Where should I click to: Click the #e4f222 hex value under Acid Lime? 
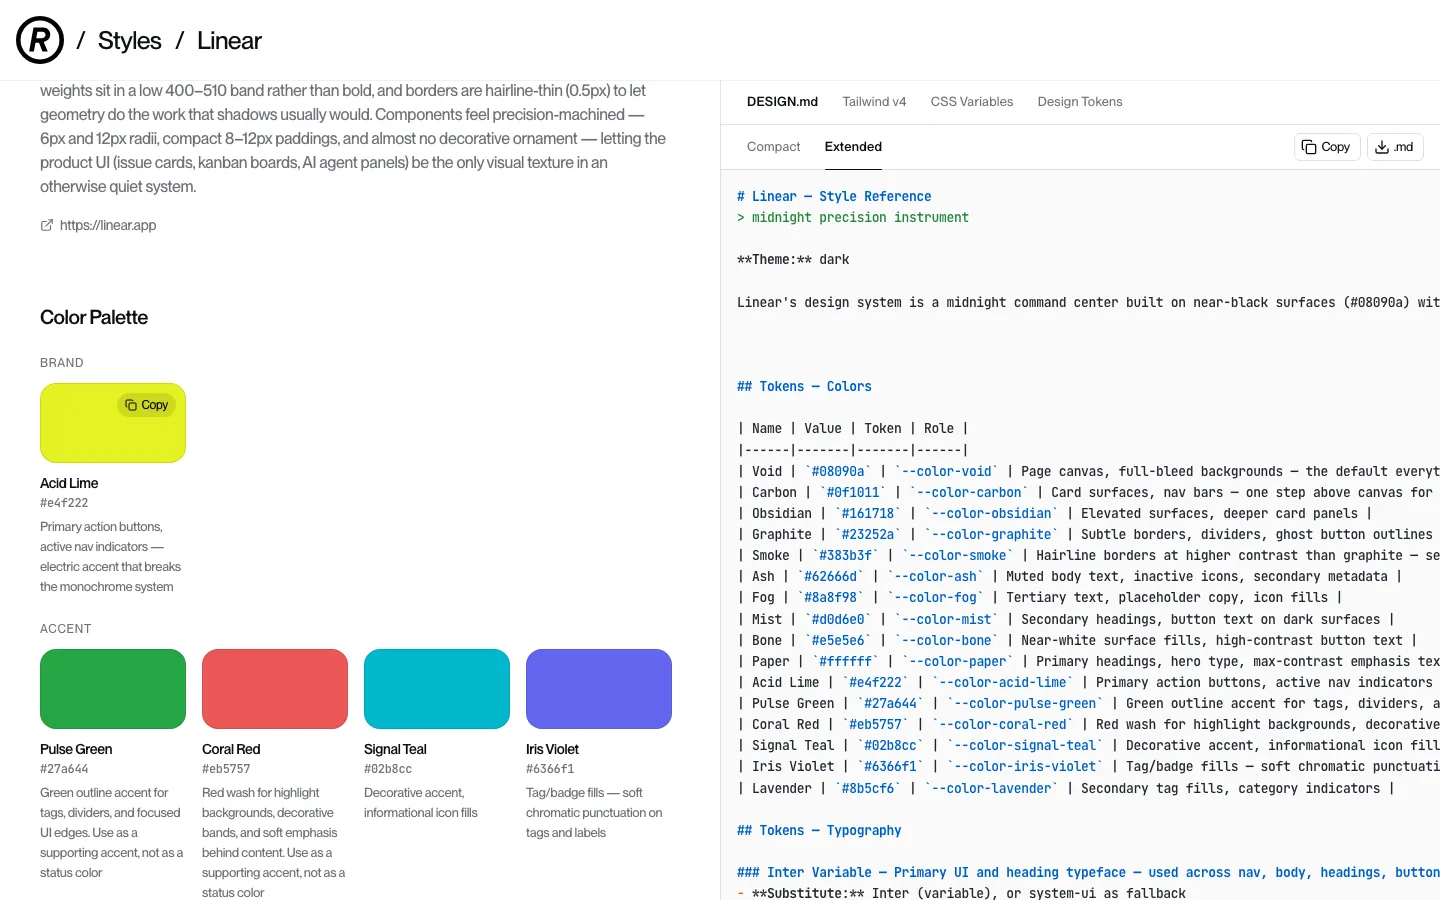[64, 503]
